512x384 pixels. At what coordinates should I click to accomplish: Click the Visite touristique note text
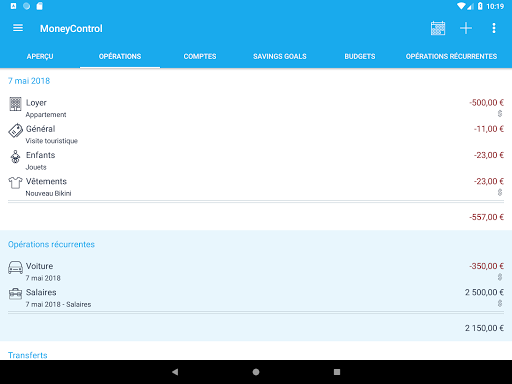click(52, 141)
